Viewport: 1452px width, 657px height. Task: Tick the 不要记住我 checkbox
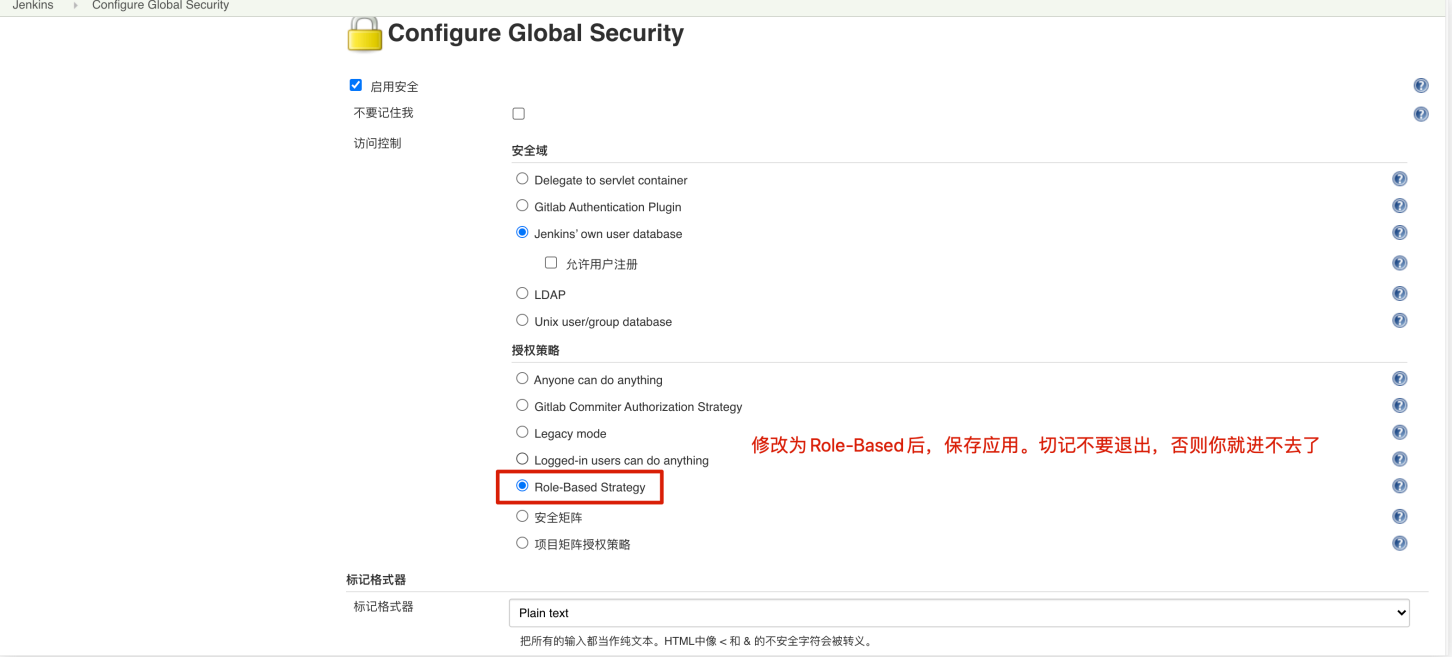518,114
